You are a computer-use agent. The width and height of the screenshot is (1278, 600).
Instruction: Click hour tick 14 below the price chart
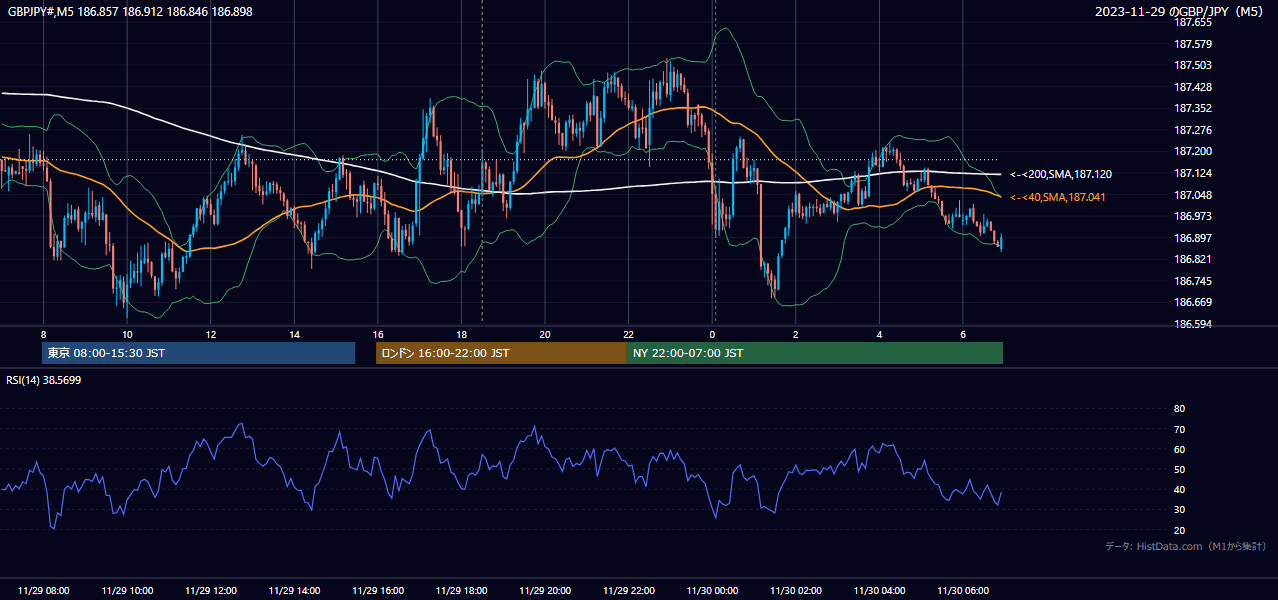[x=294, y=334]
